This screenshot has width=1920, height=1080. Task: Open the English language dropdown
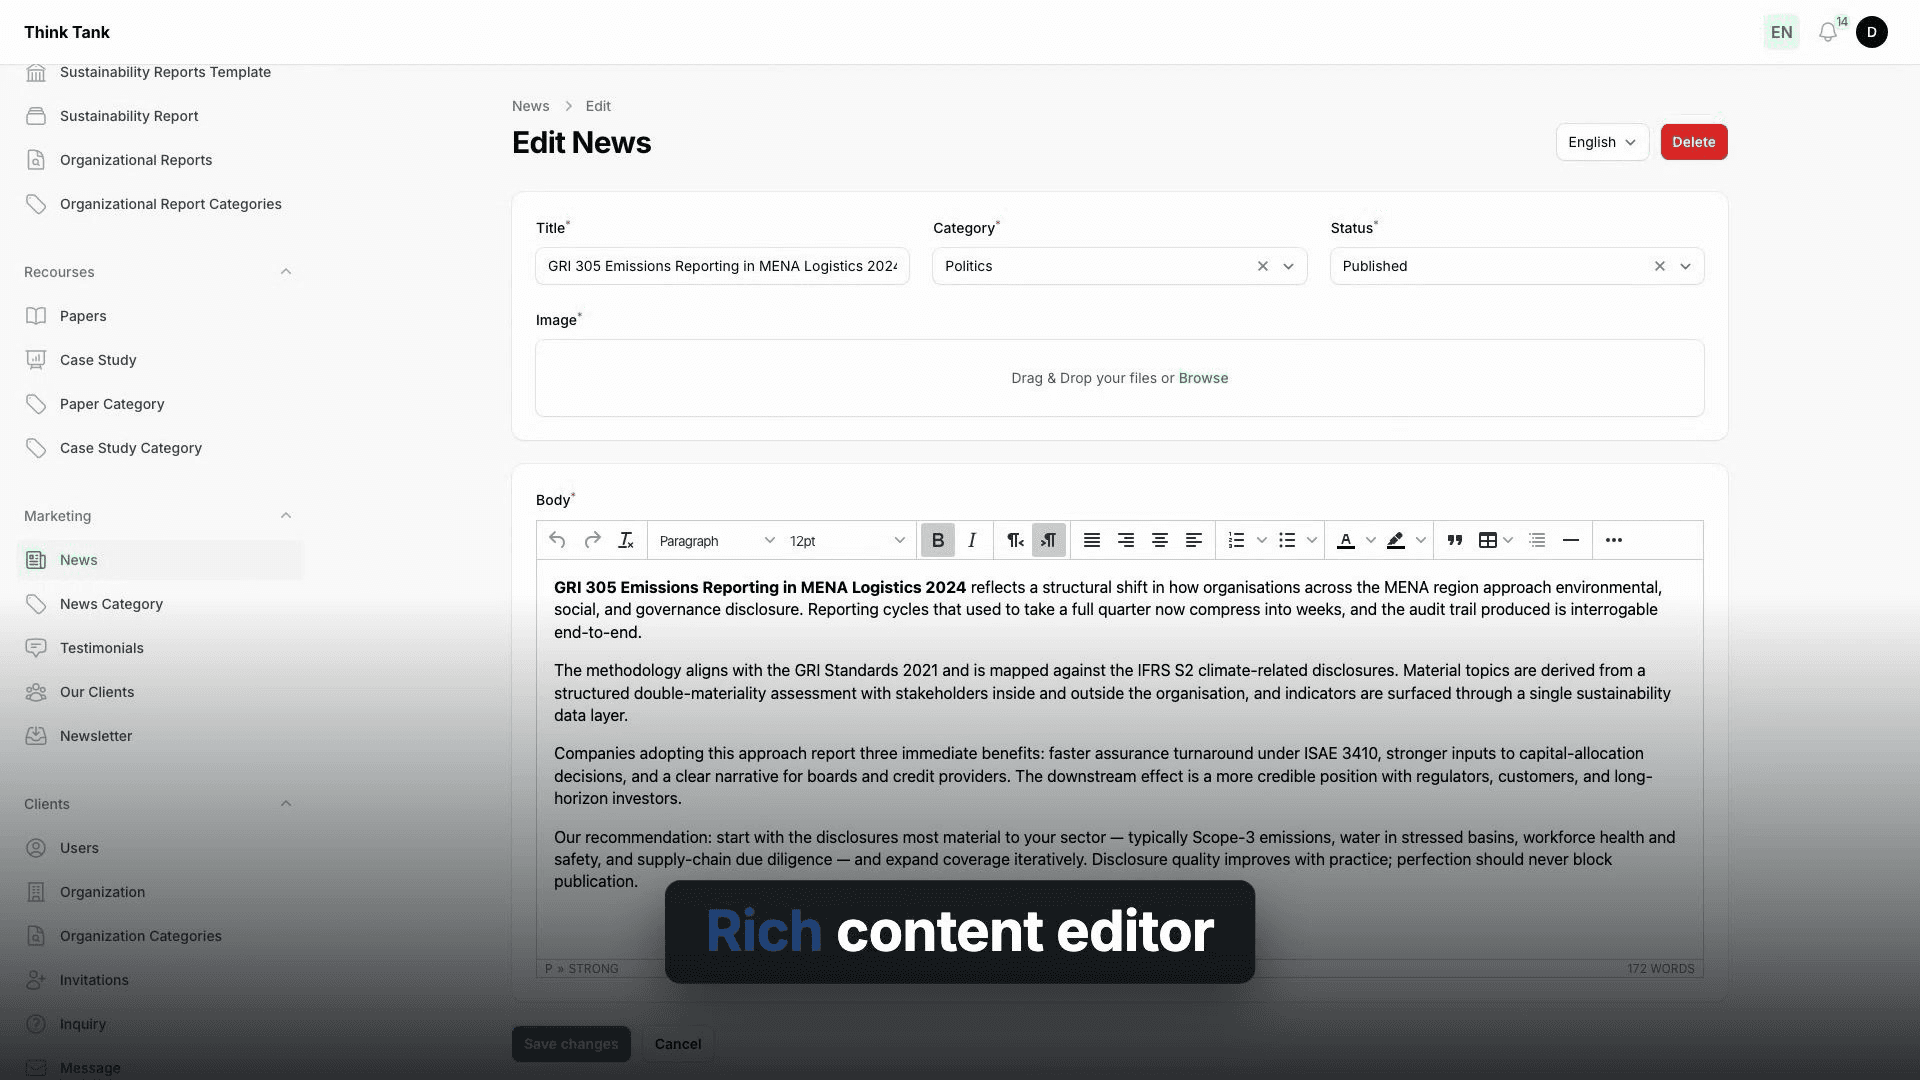pyautogui.click(x=1602, y=142)
